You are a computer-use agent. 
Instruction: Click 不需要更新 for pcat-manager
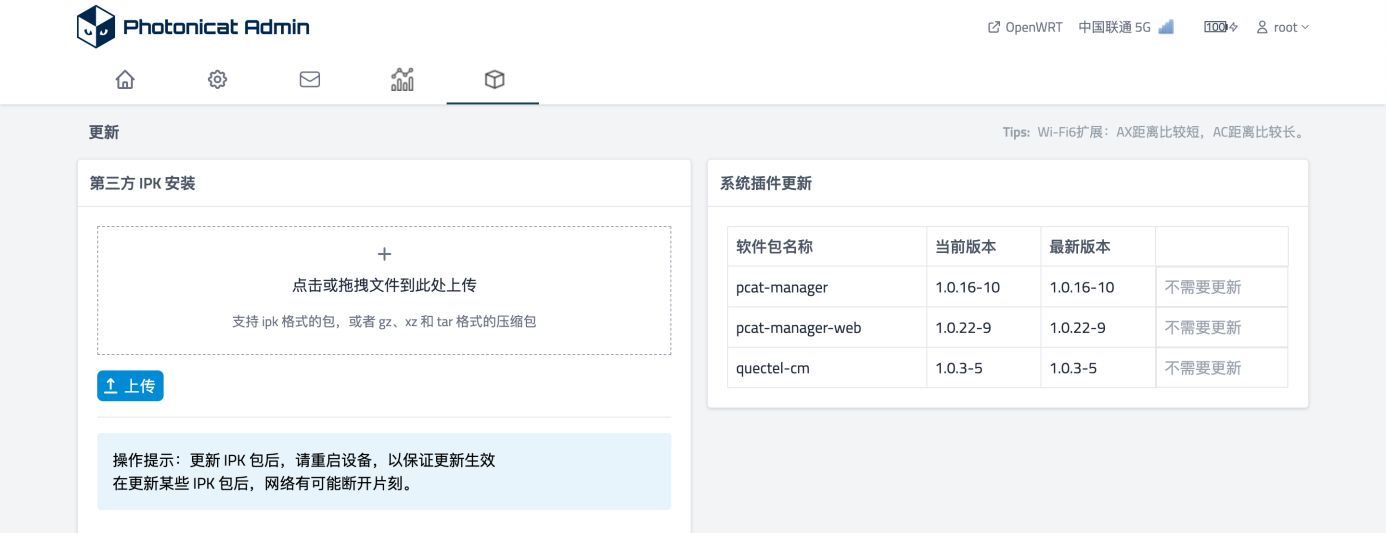pyautogui.click(x=1203, y=287)
